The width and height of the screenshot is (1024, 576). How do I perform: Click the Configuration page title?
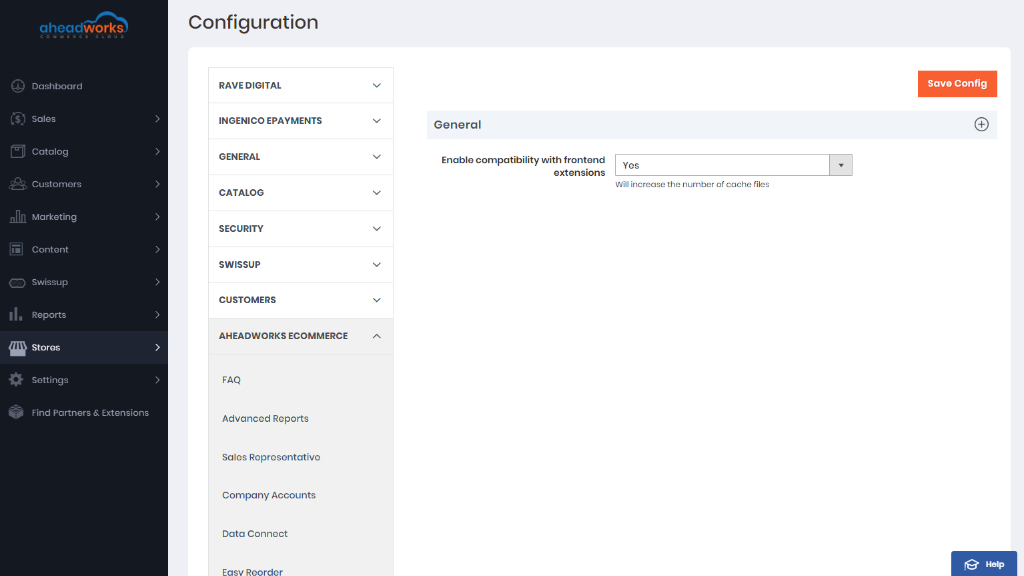(x=253, y=22)
